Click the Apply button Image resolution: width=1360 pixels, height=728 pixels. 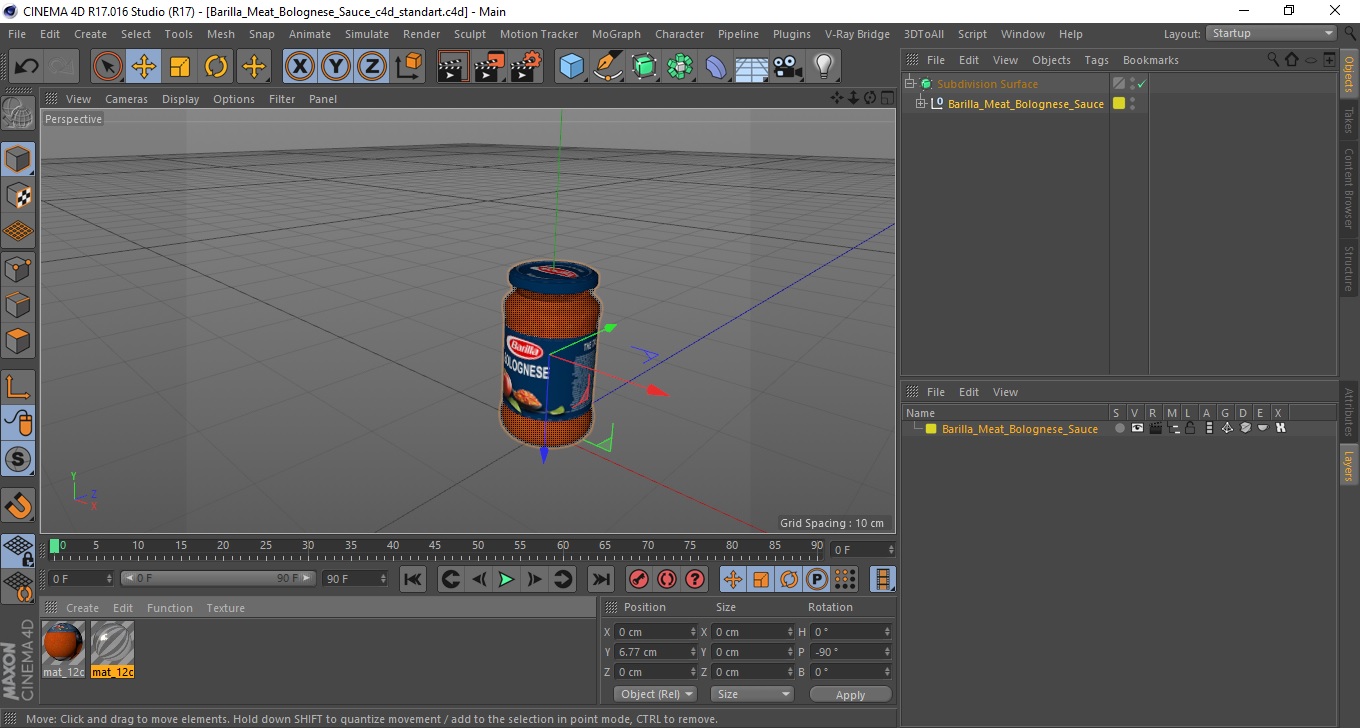pos(850,694)
